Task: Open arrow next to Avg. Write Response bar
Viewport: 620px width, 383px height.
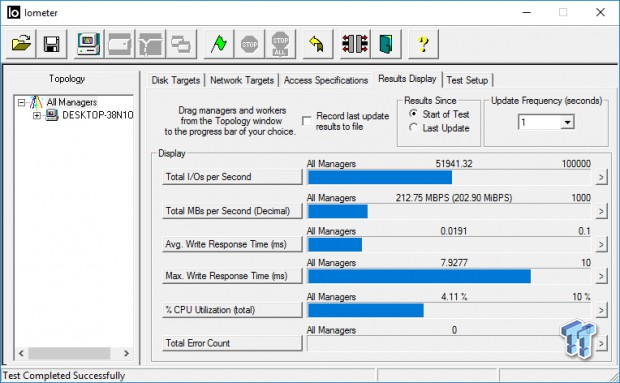Action: click(x=601, y=244)
